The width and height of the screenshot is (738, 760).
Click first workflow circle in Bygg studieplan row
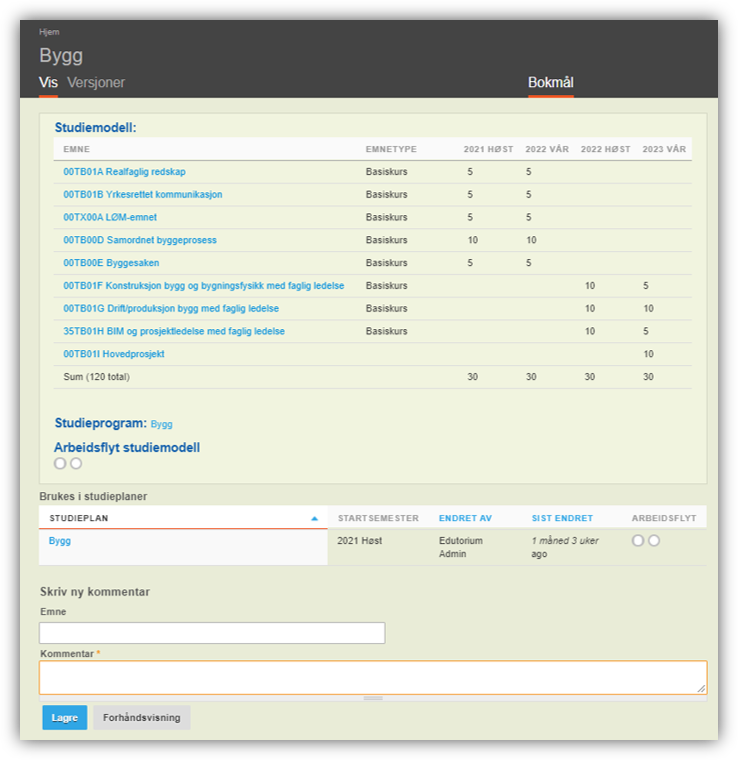coord(638,540)
